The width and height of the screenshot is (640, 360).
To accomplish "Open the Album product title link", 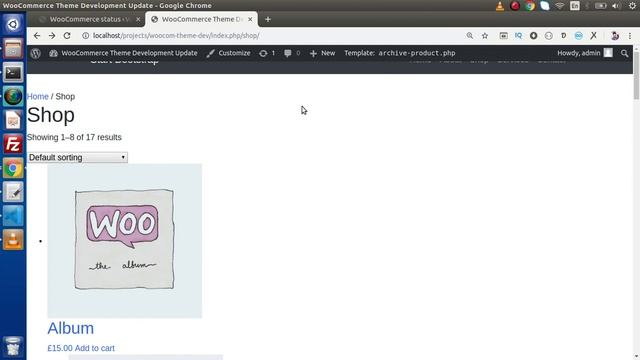I will pos(71,328).
